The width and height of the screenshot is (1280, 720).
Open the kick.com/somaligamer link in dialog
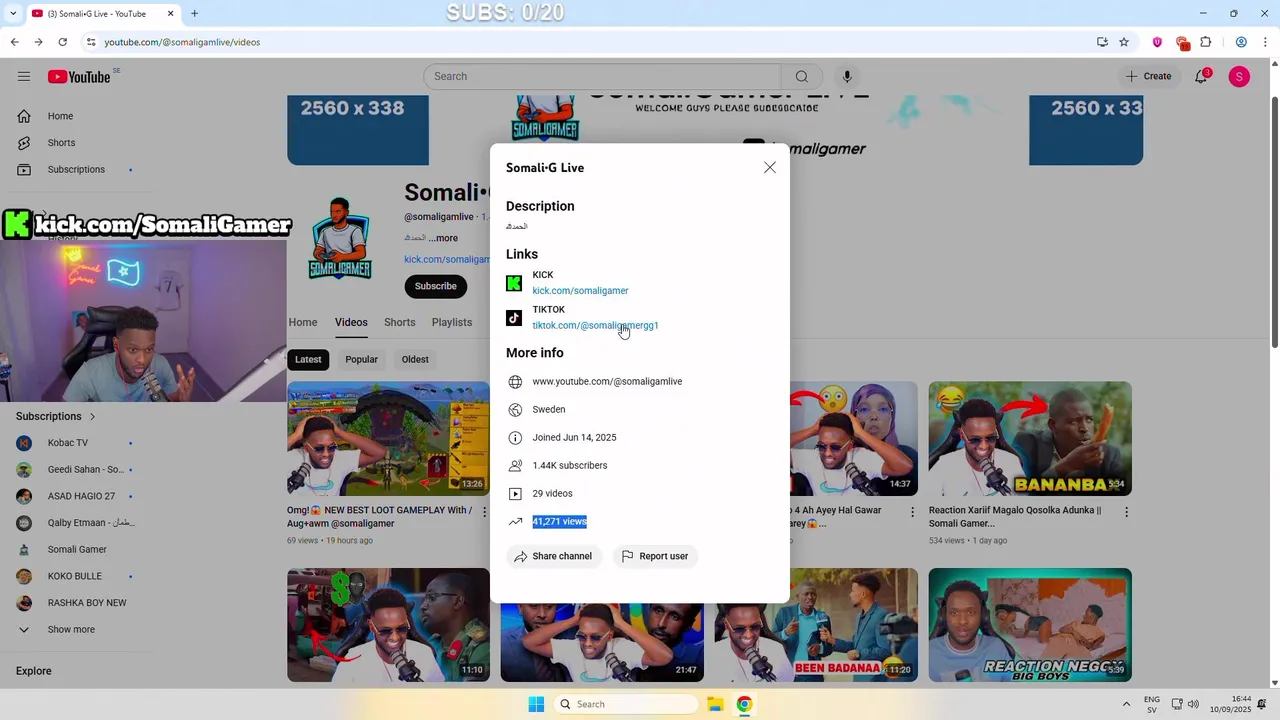pos(580,291)
